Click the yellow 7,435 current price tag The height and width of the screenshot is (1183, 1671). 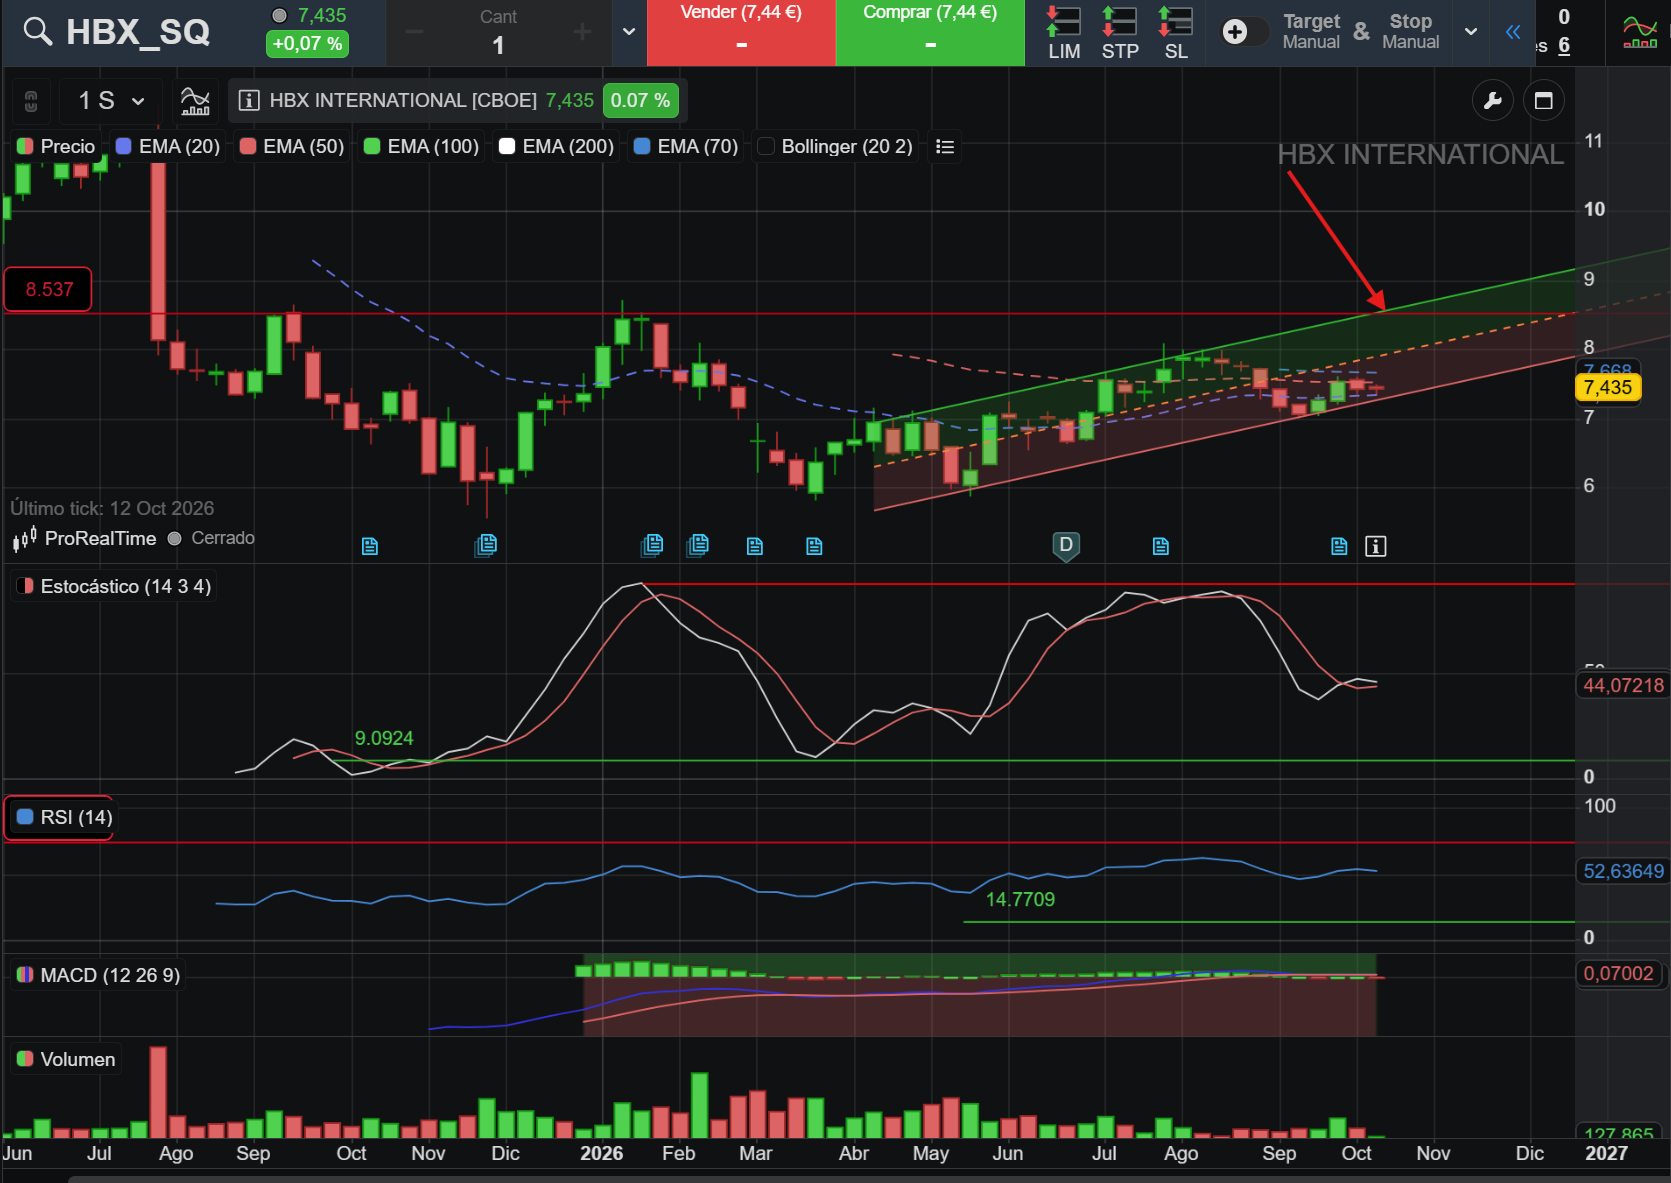click(x=1607, y=388)
